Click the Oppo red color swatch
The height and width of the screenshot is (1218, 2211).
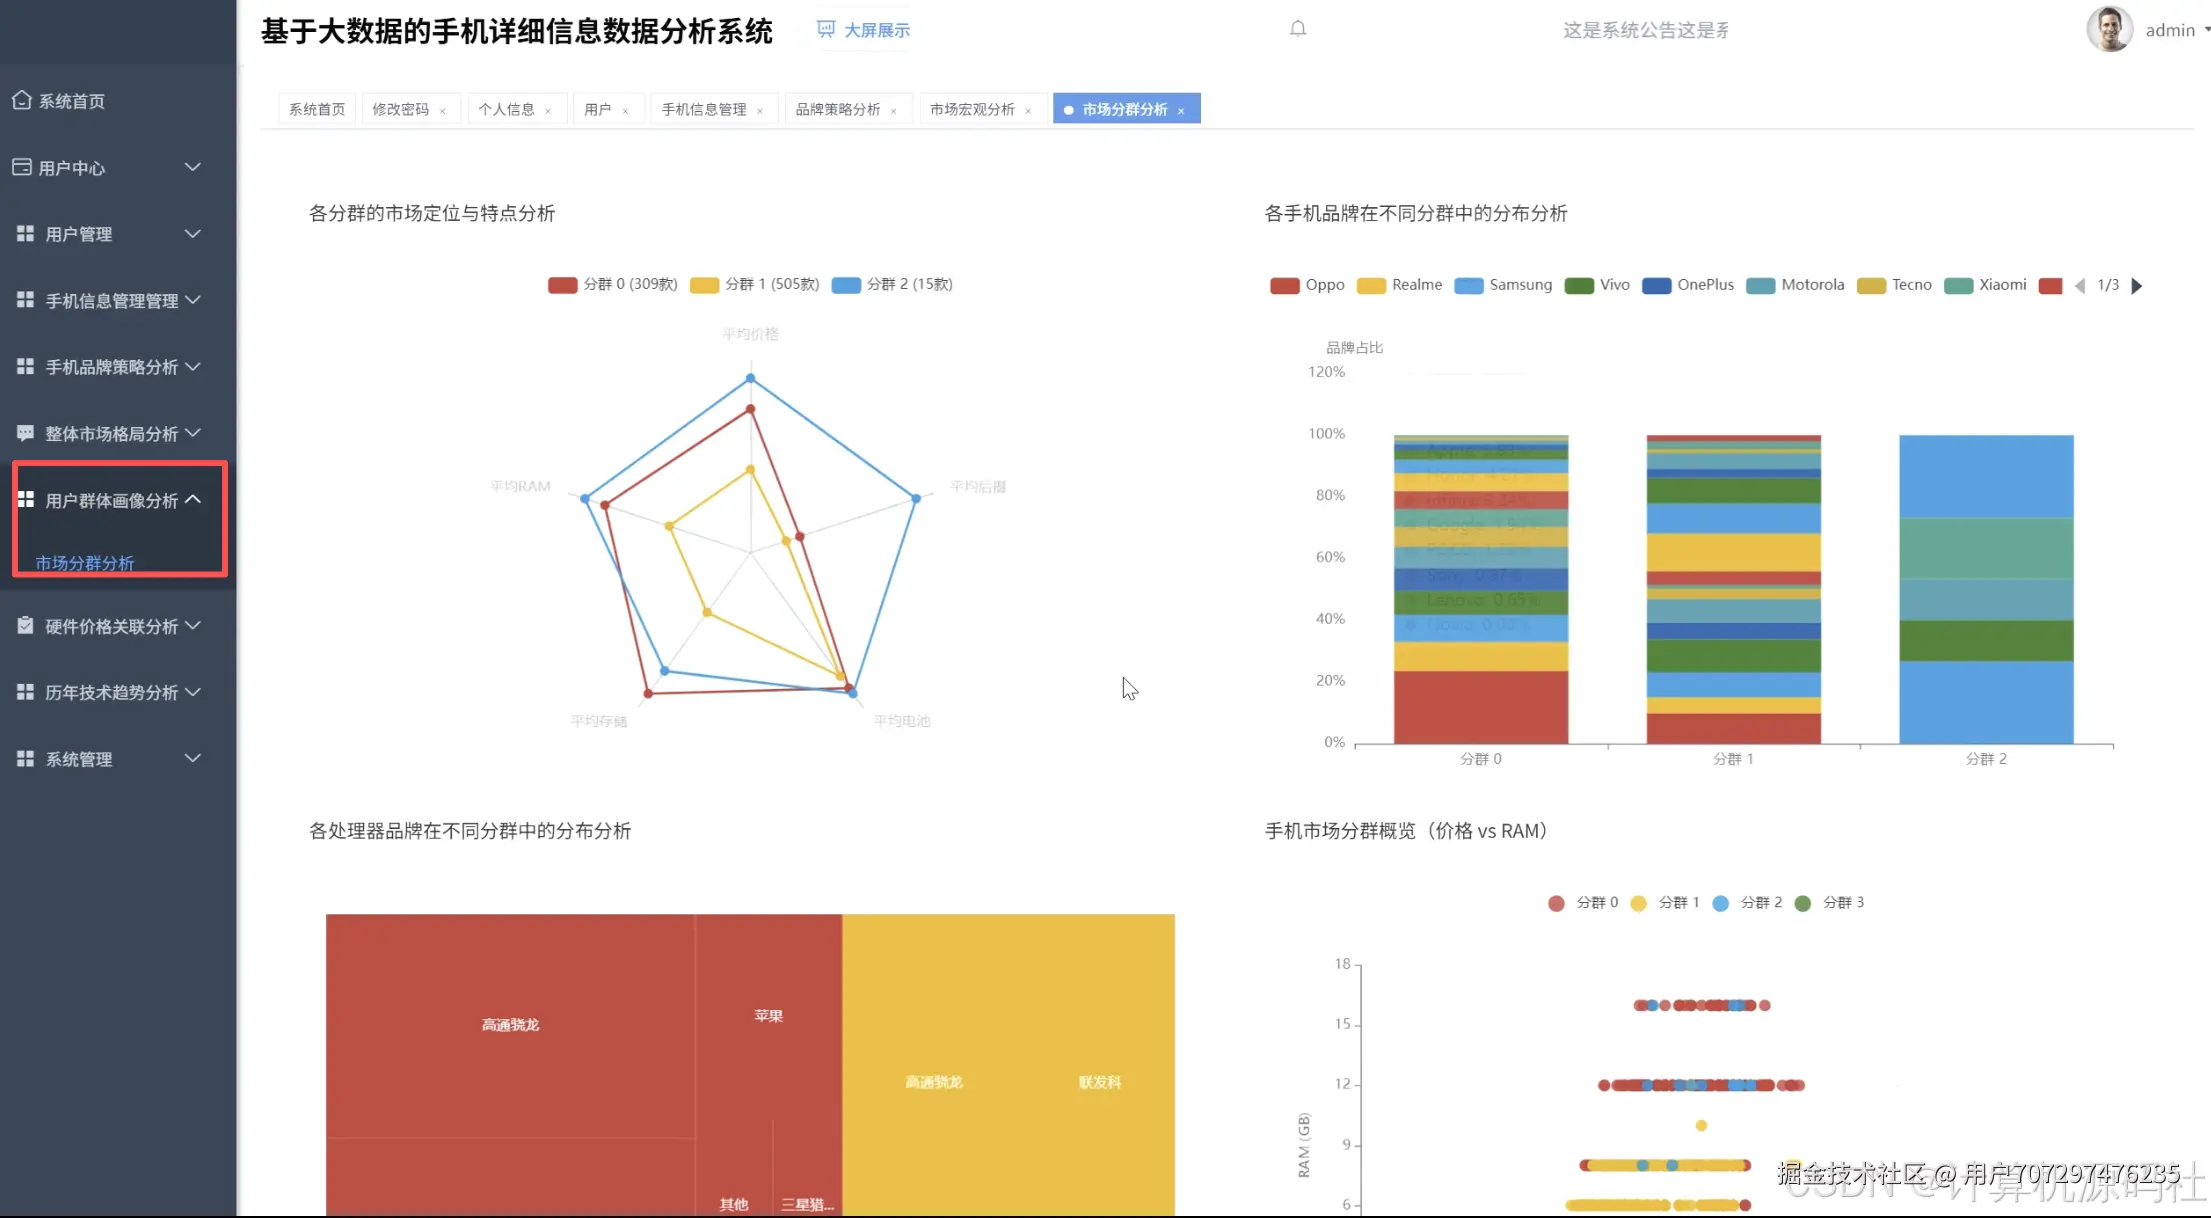1284,286
